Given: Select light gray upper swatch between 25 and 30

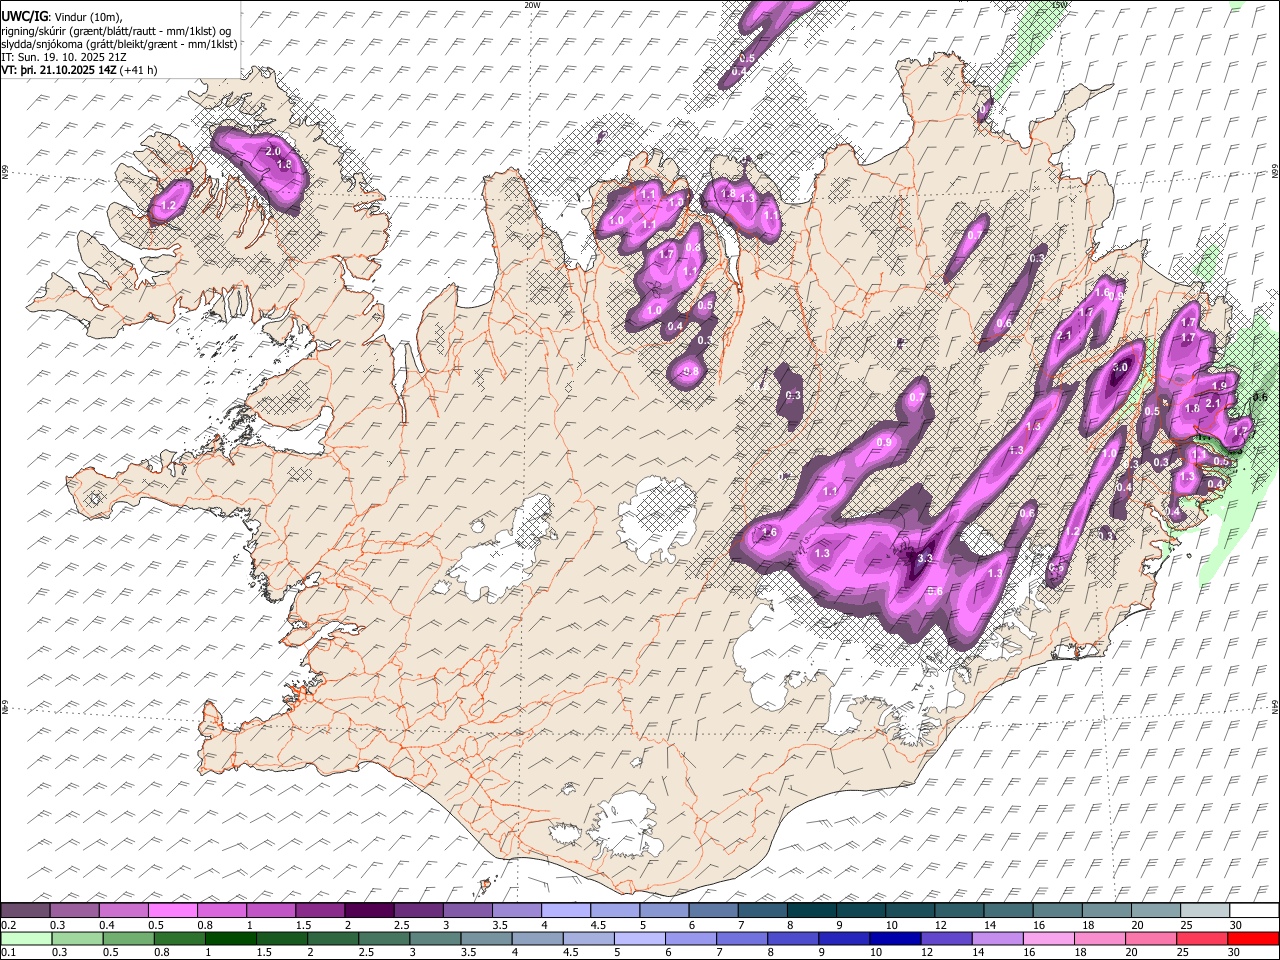Looking at the screenshot, I should [1204, 910].
